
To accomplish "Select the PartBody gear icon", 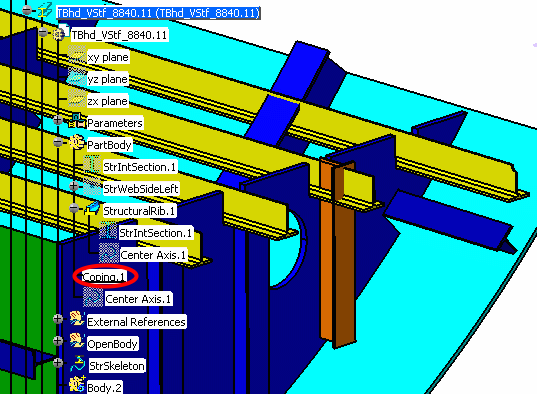I will tap(77, 142).
